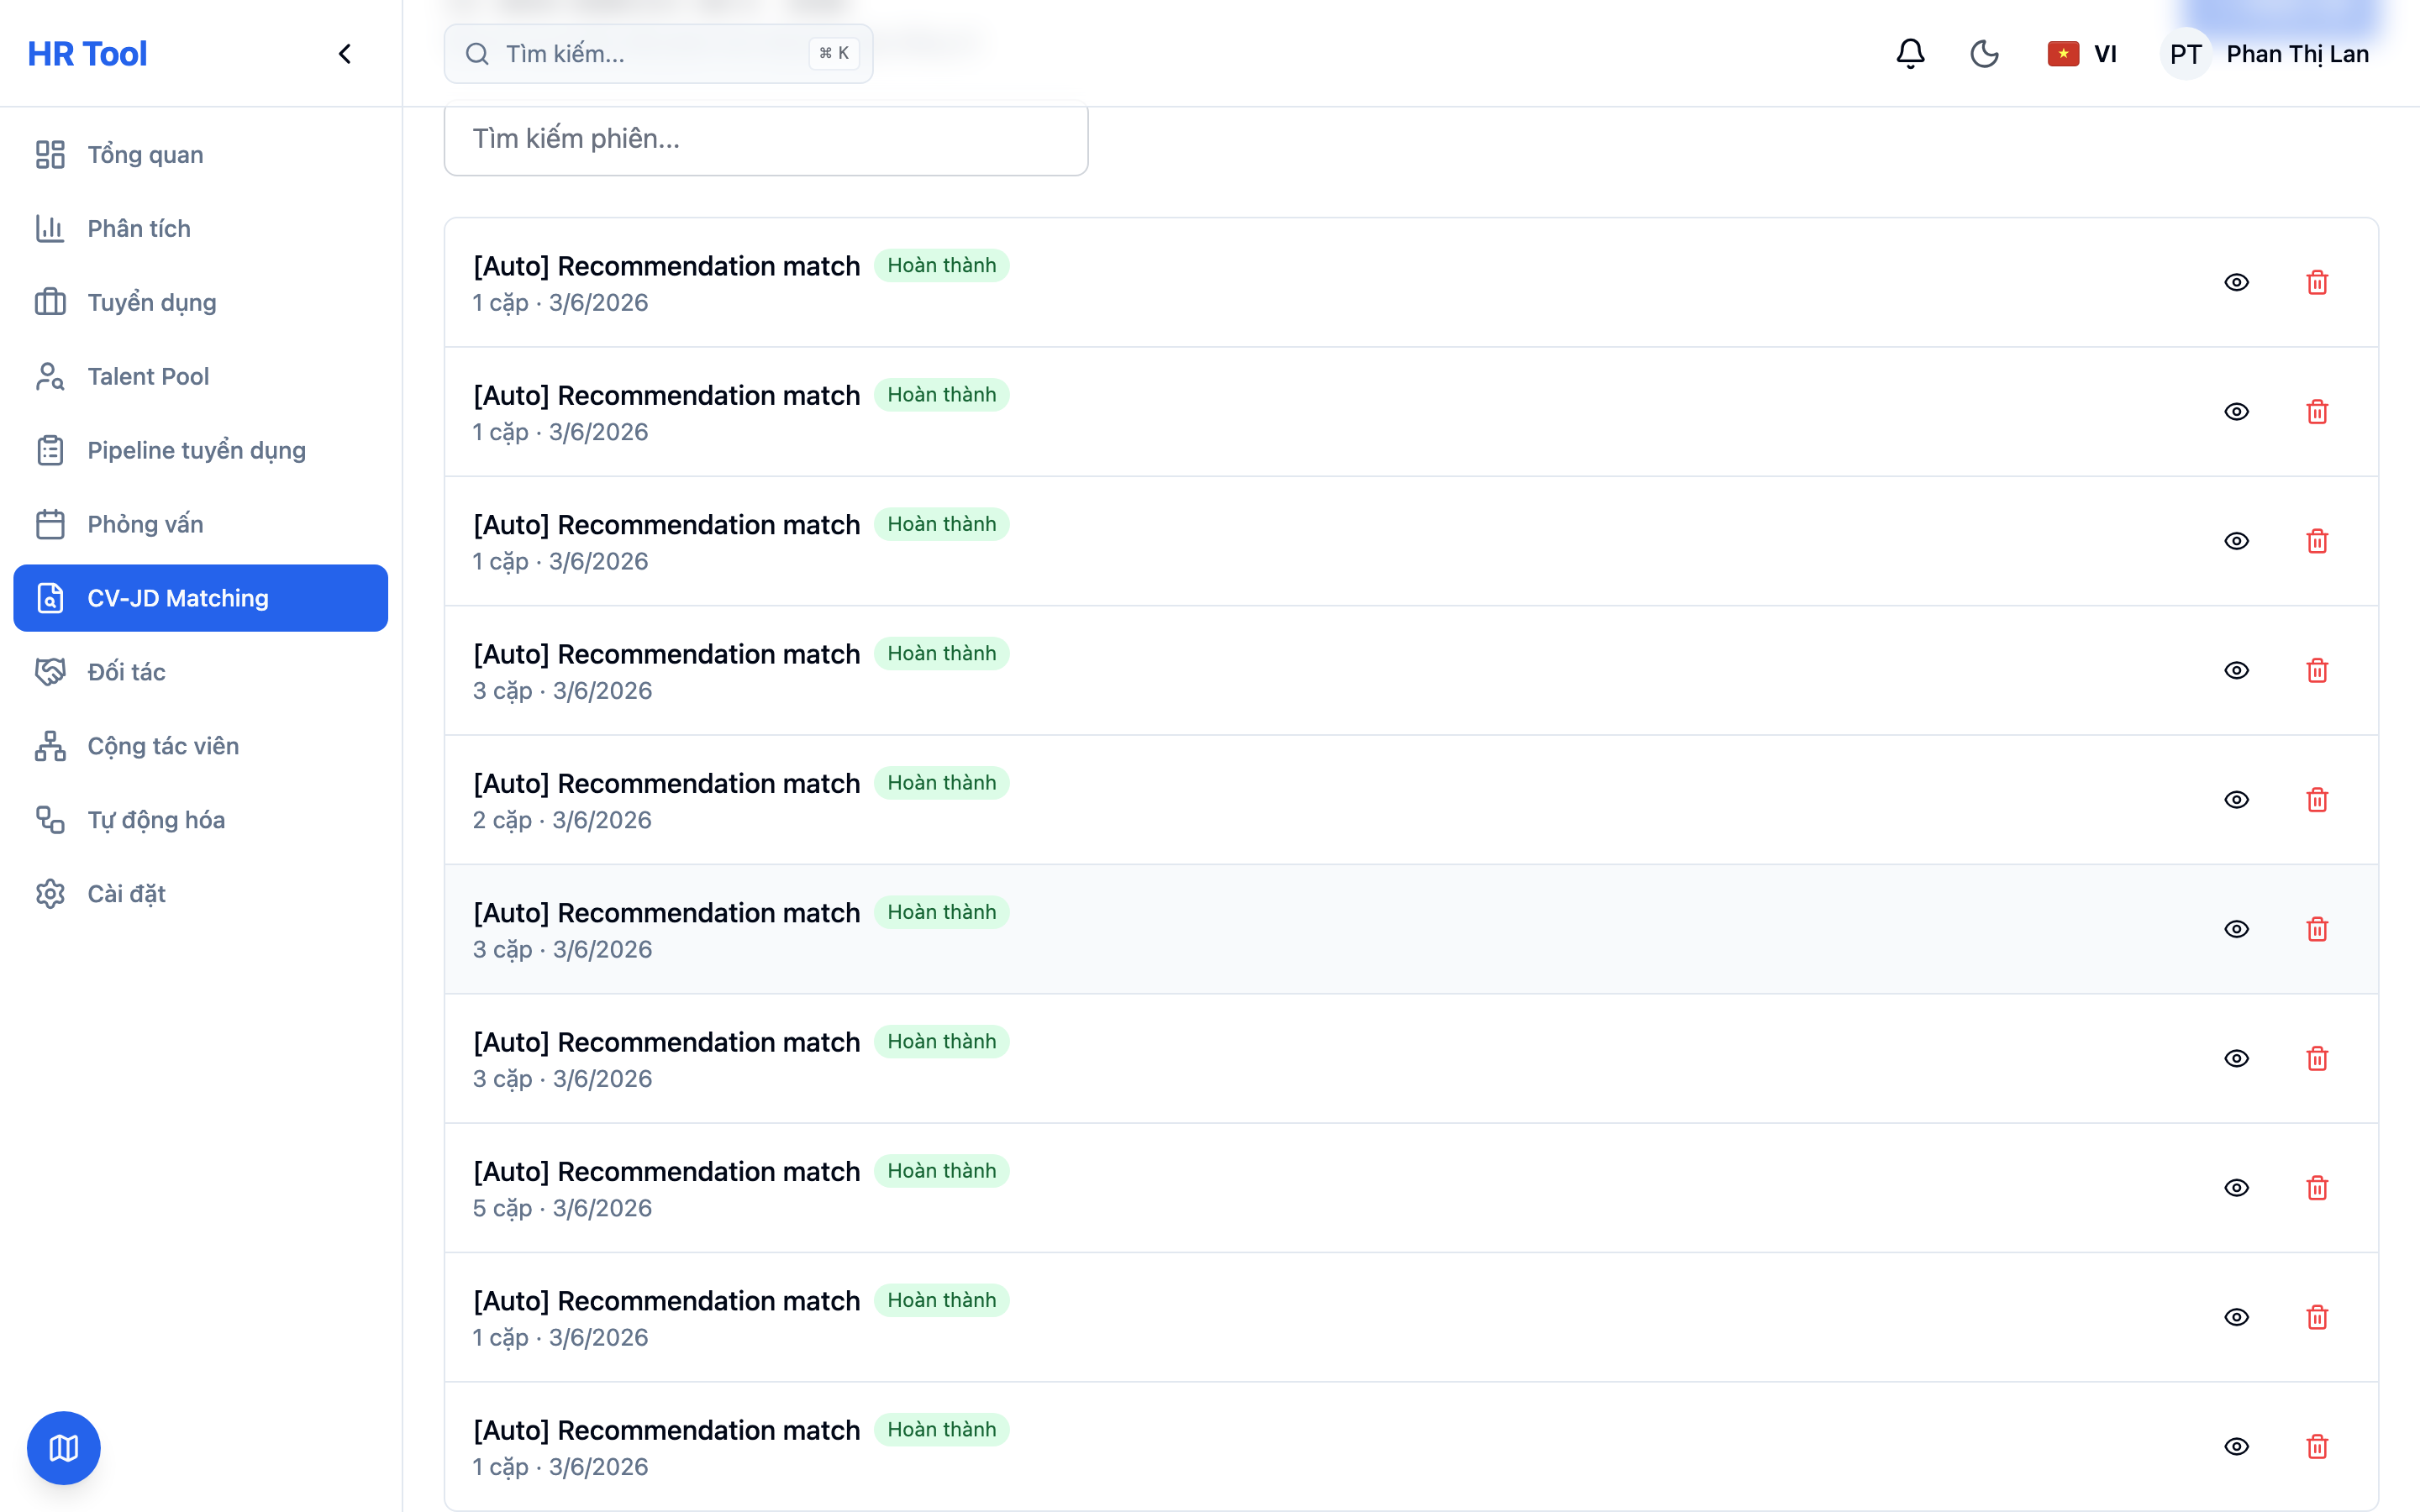Image resolution: width=2420 pixels, height=1512 pixels.
Task: Delete the last visible session row
Action: pyautogui.click(x=2317, y=1447)
